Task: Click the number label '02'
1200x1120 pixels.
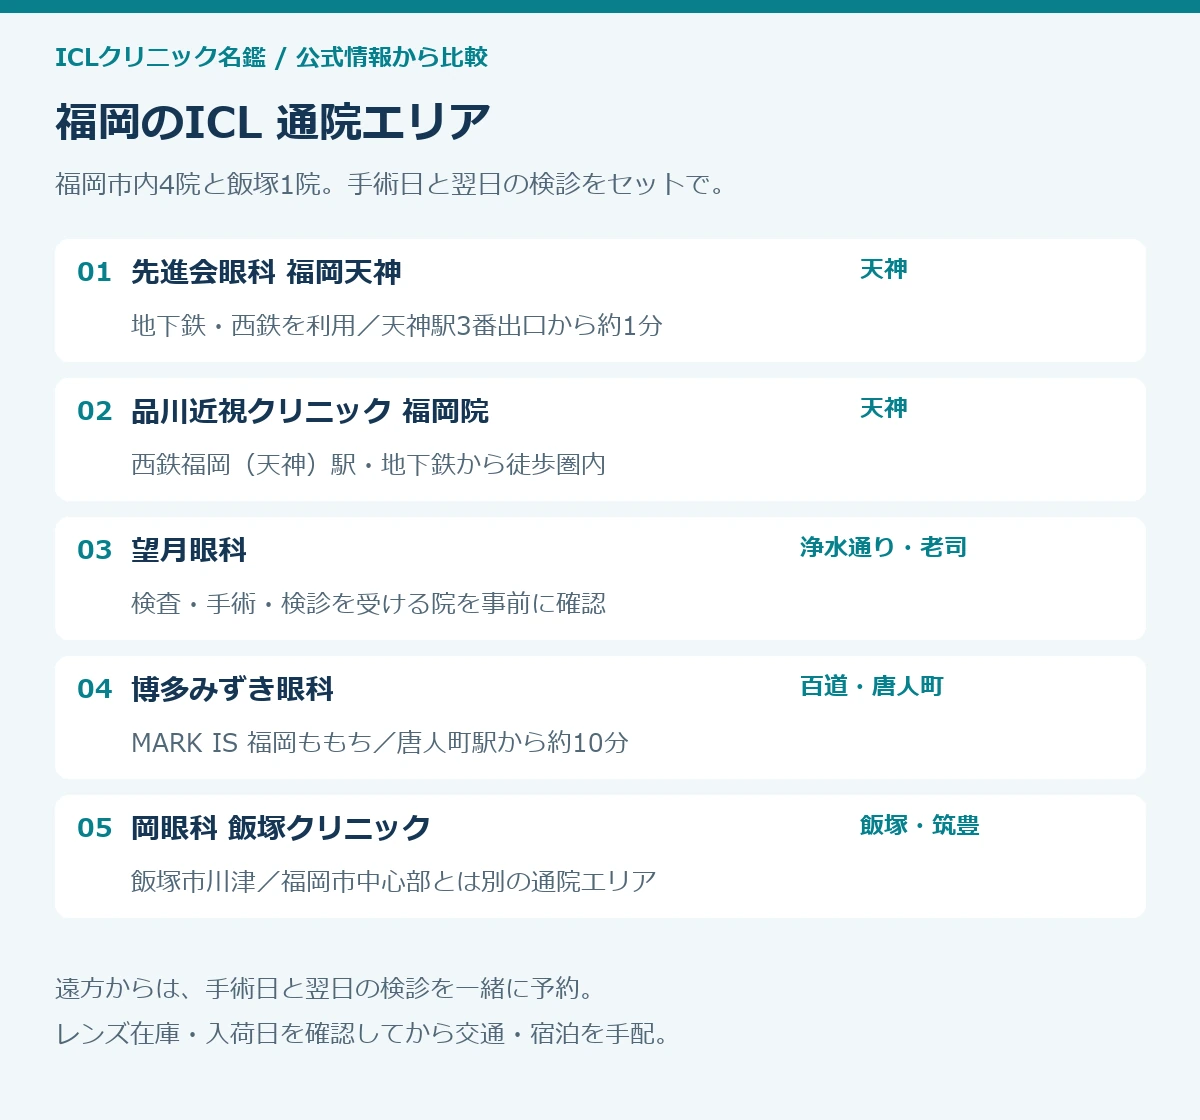Action: coord(94,411)
